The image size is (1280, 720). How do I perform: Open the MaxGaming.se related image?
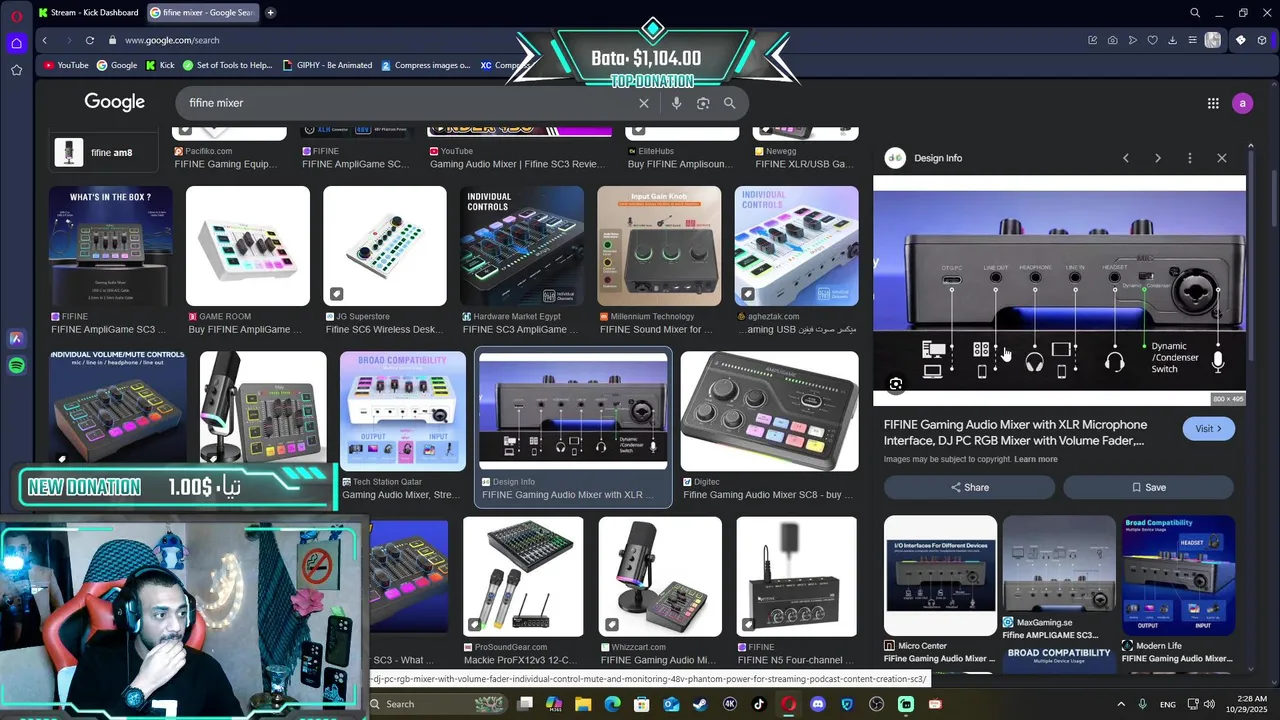pos(1059,562)
